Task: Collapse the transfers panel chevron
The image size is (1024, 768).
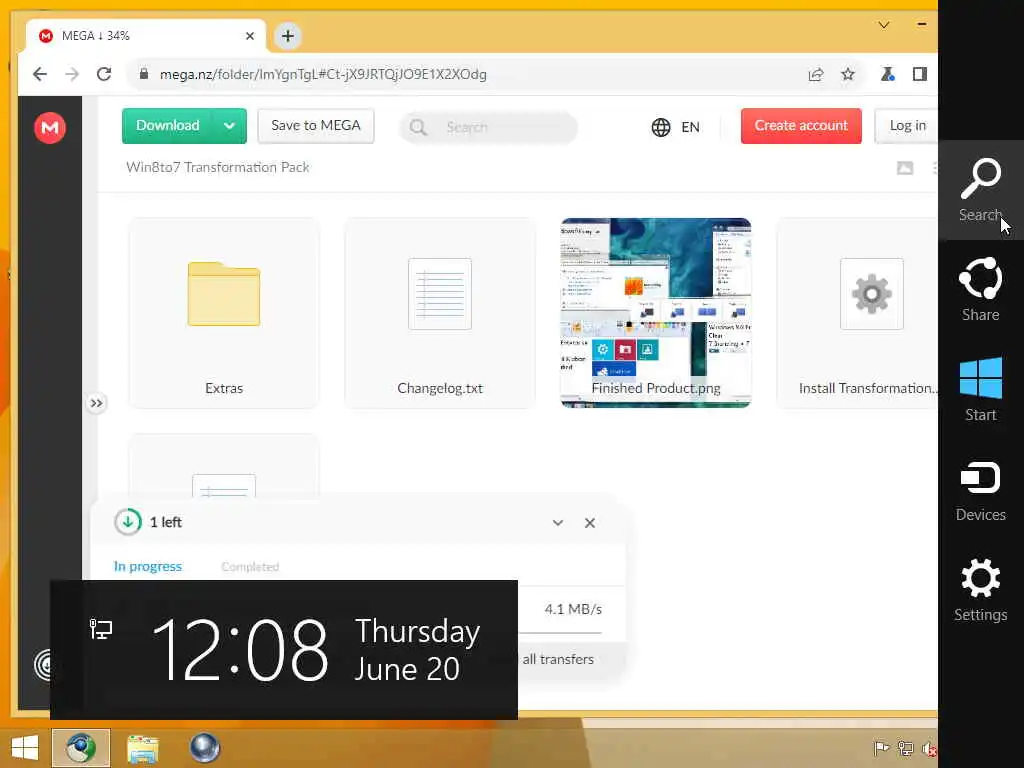Action: point(558,522)
